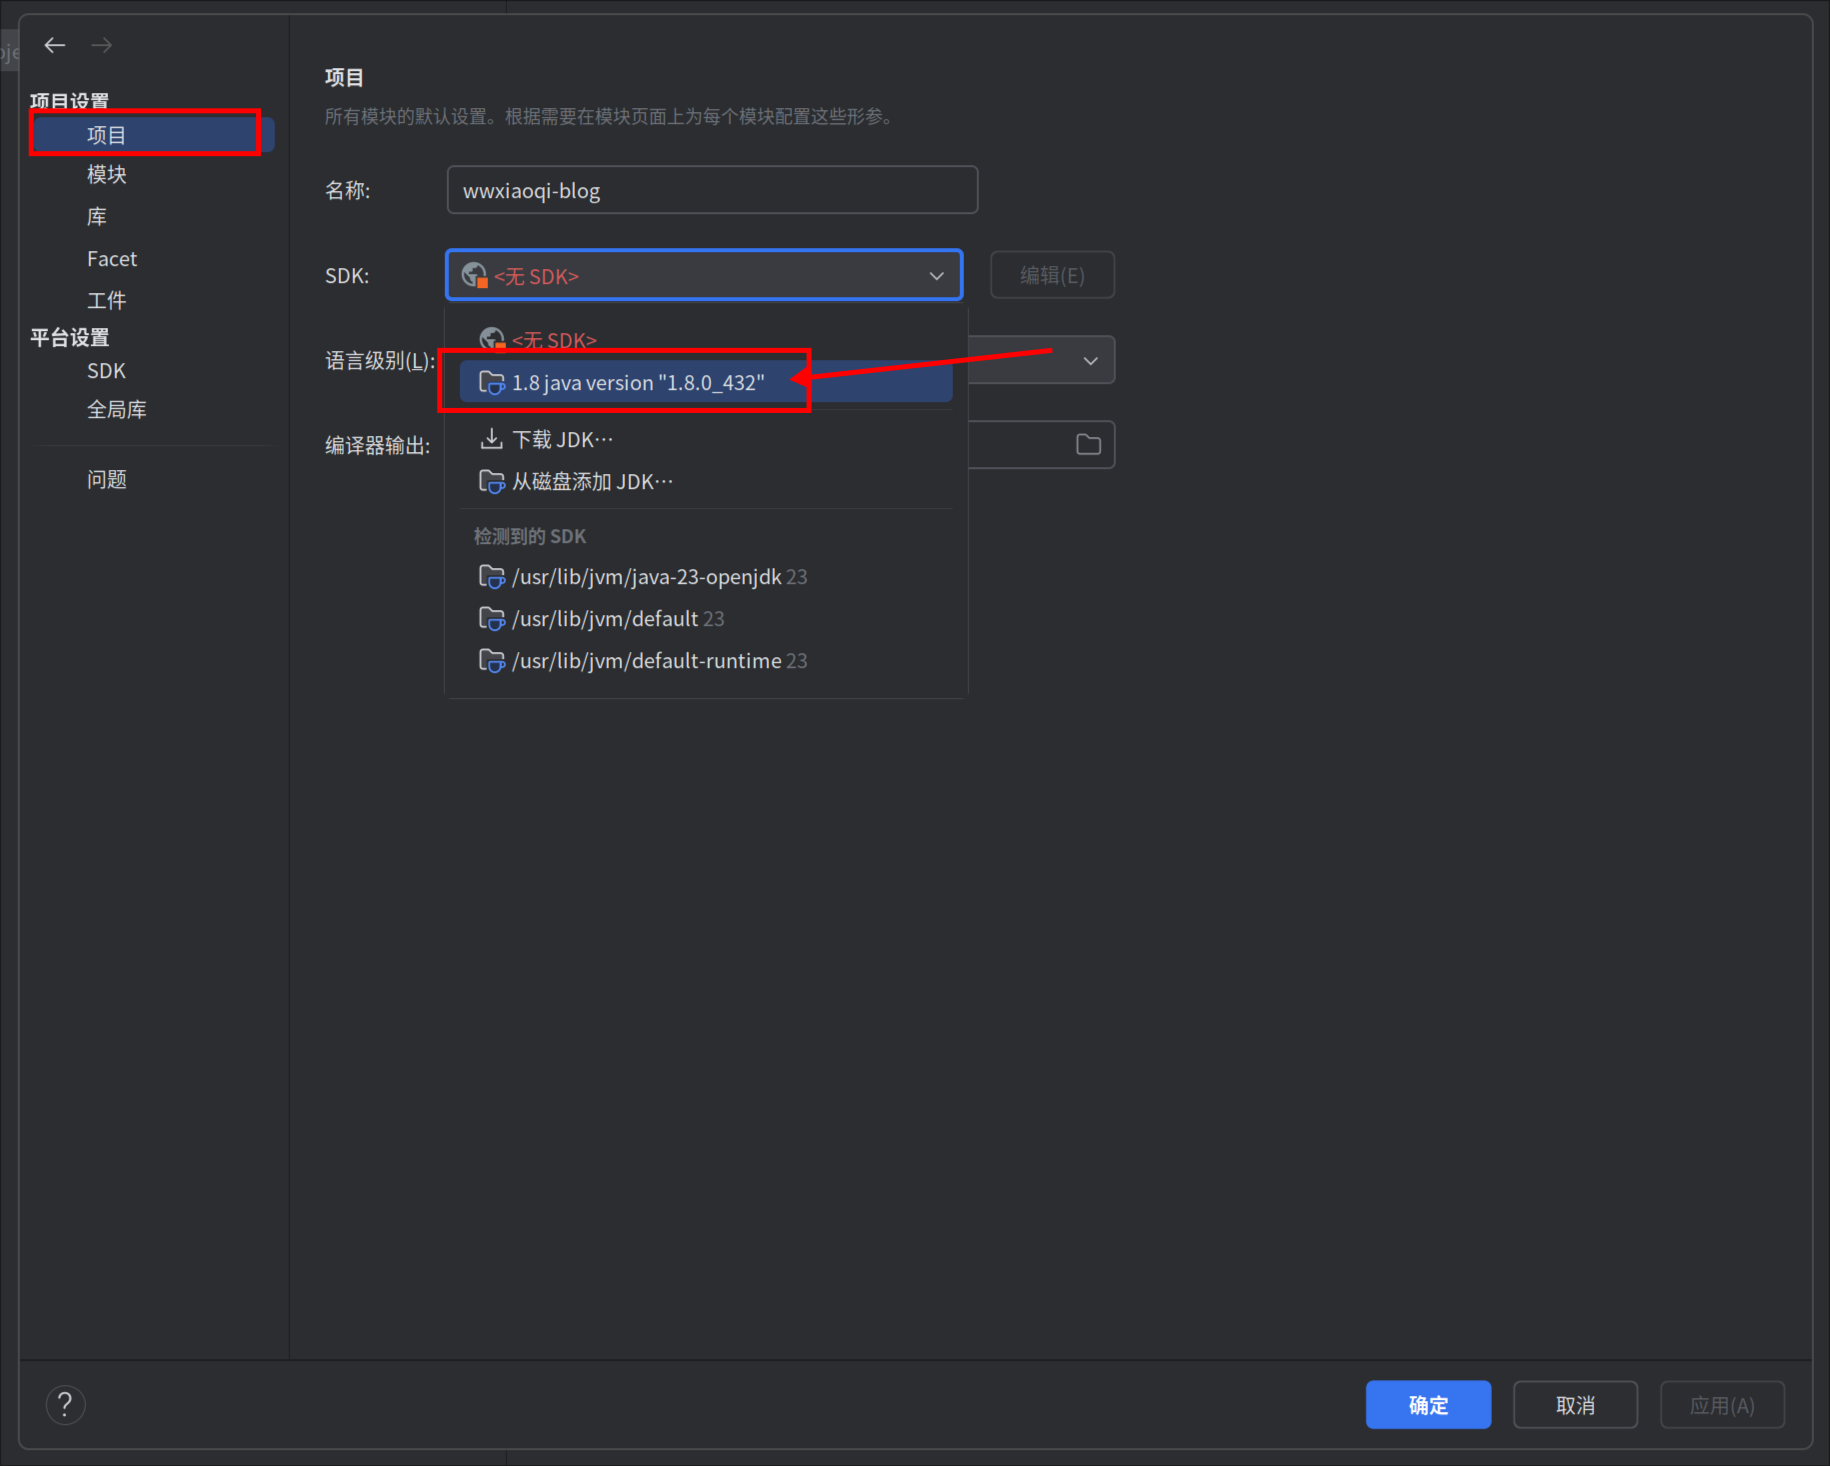Click the forward arrow navigation icon

coord(101,45)
